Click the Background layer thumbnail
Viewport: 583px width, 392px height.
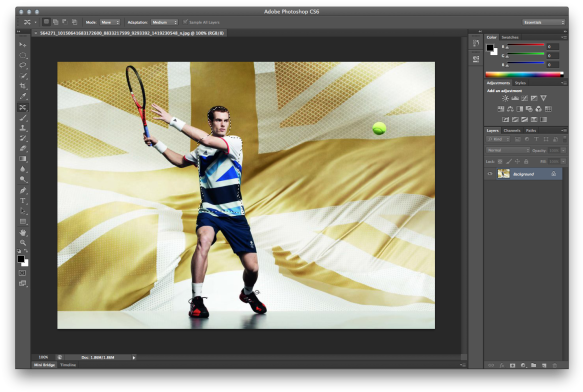coord(503,174)
